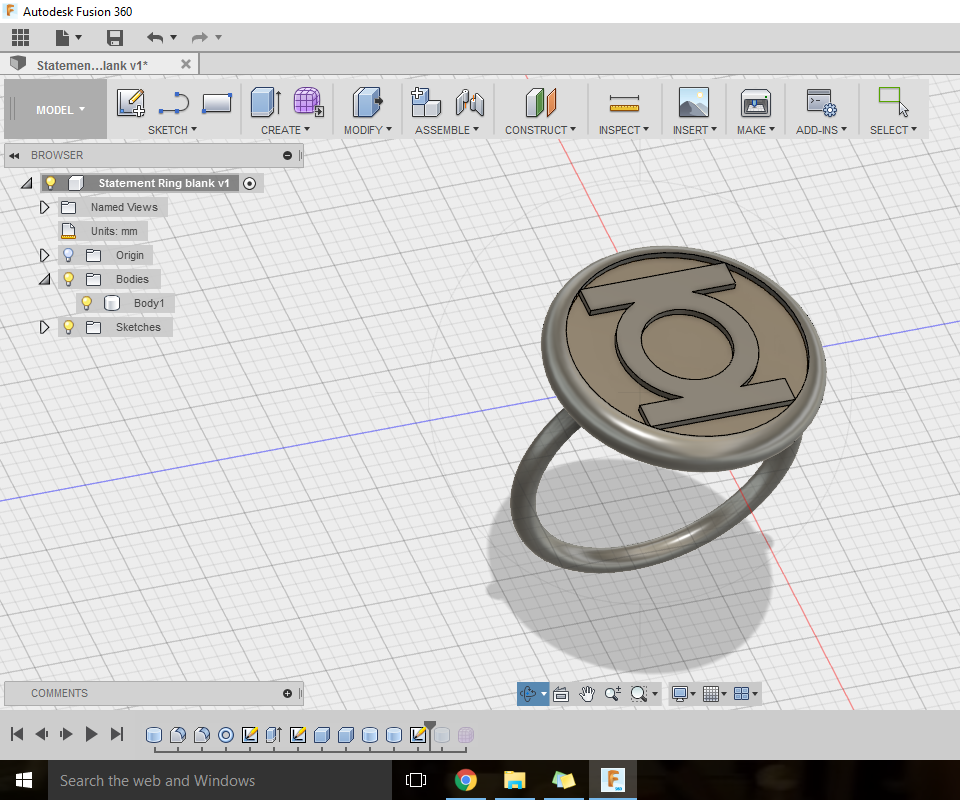Open the ASSEMBLE menu
This screenshot has height=800, width=960.
[447, 130]
